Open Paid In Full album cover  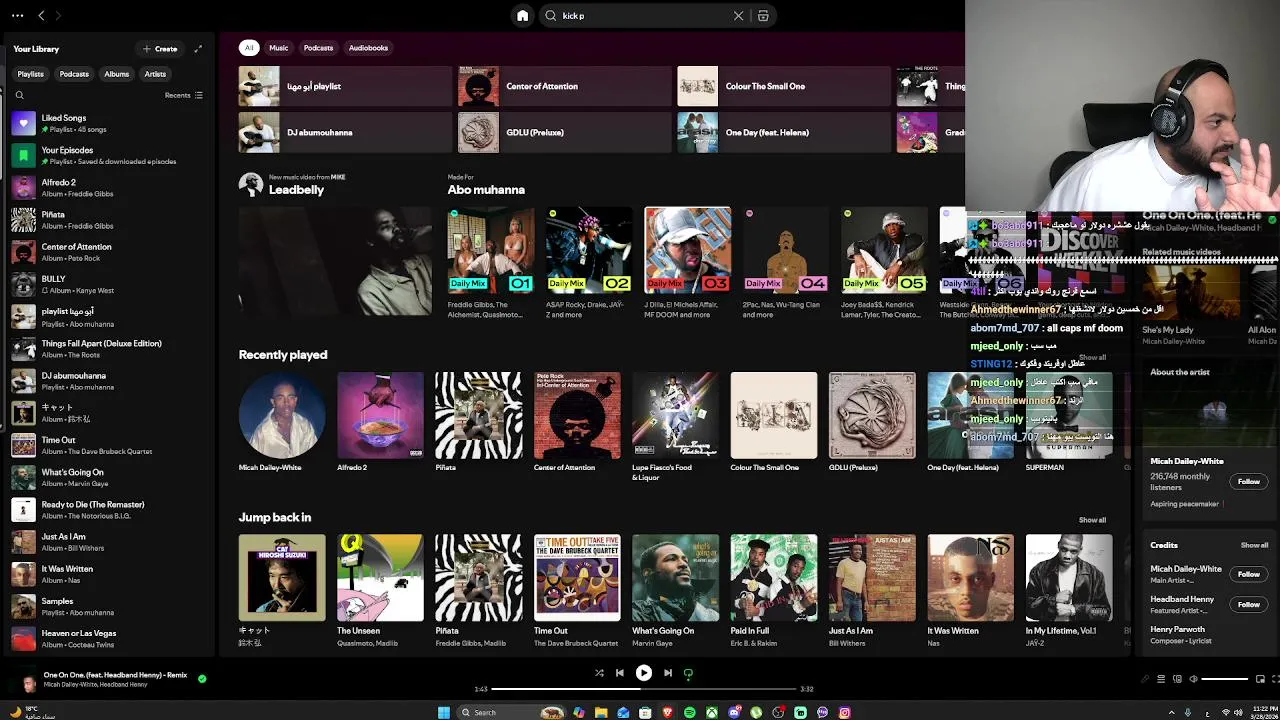(x=773, y=578)
